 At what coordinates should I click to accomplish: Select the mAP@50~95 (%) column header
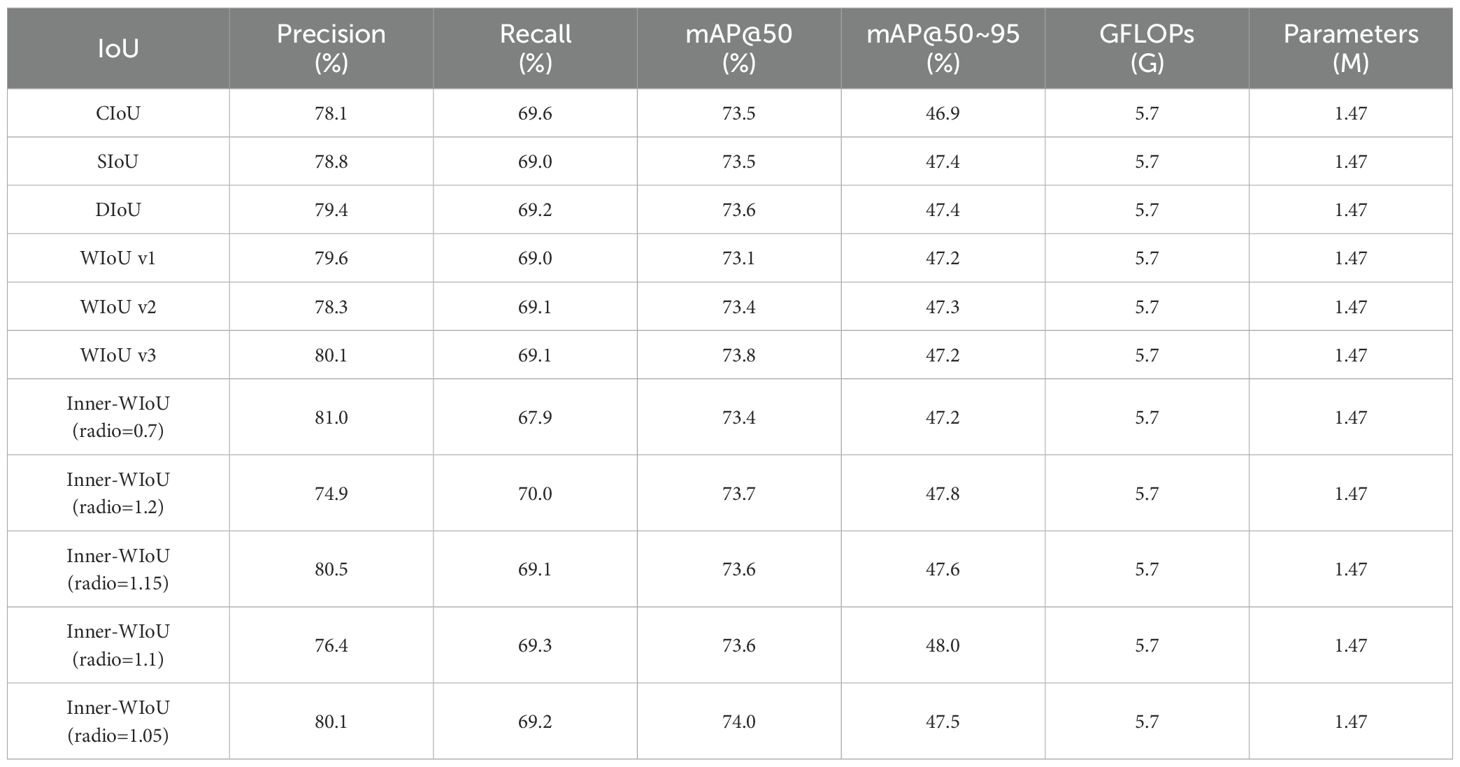click(x=943, y=48)
